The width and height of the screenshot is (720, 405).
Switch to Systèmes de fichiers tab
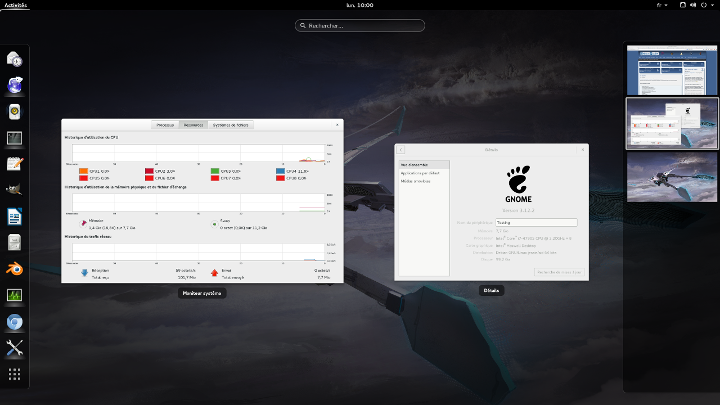coord(232,125)
